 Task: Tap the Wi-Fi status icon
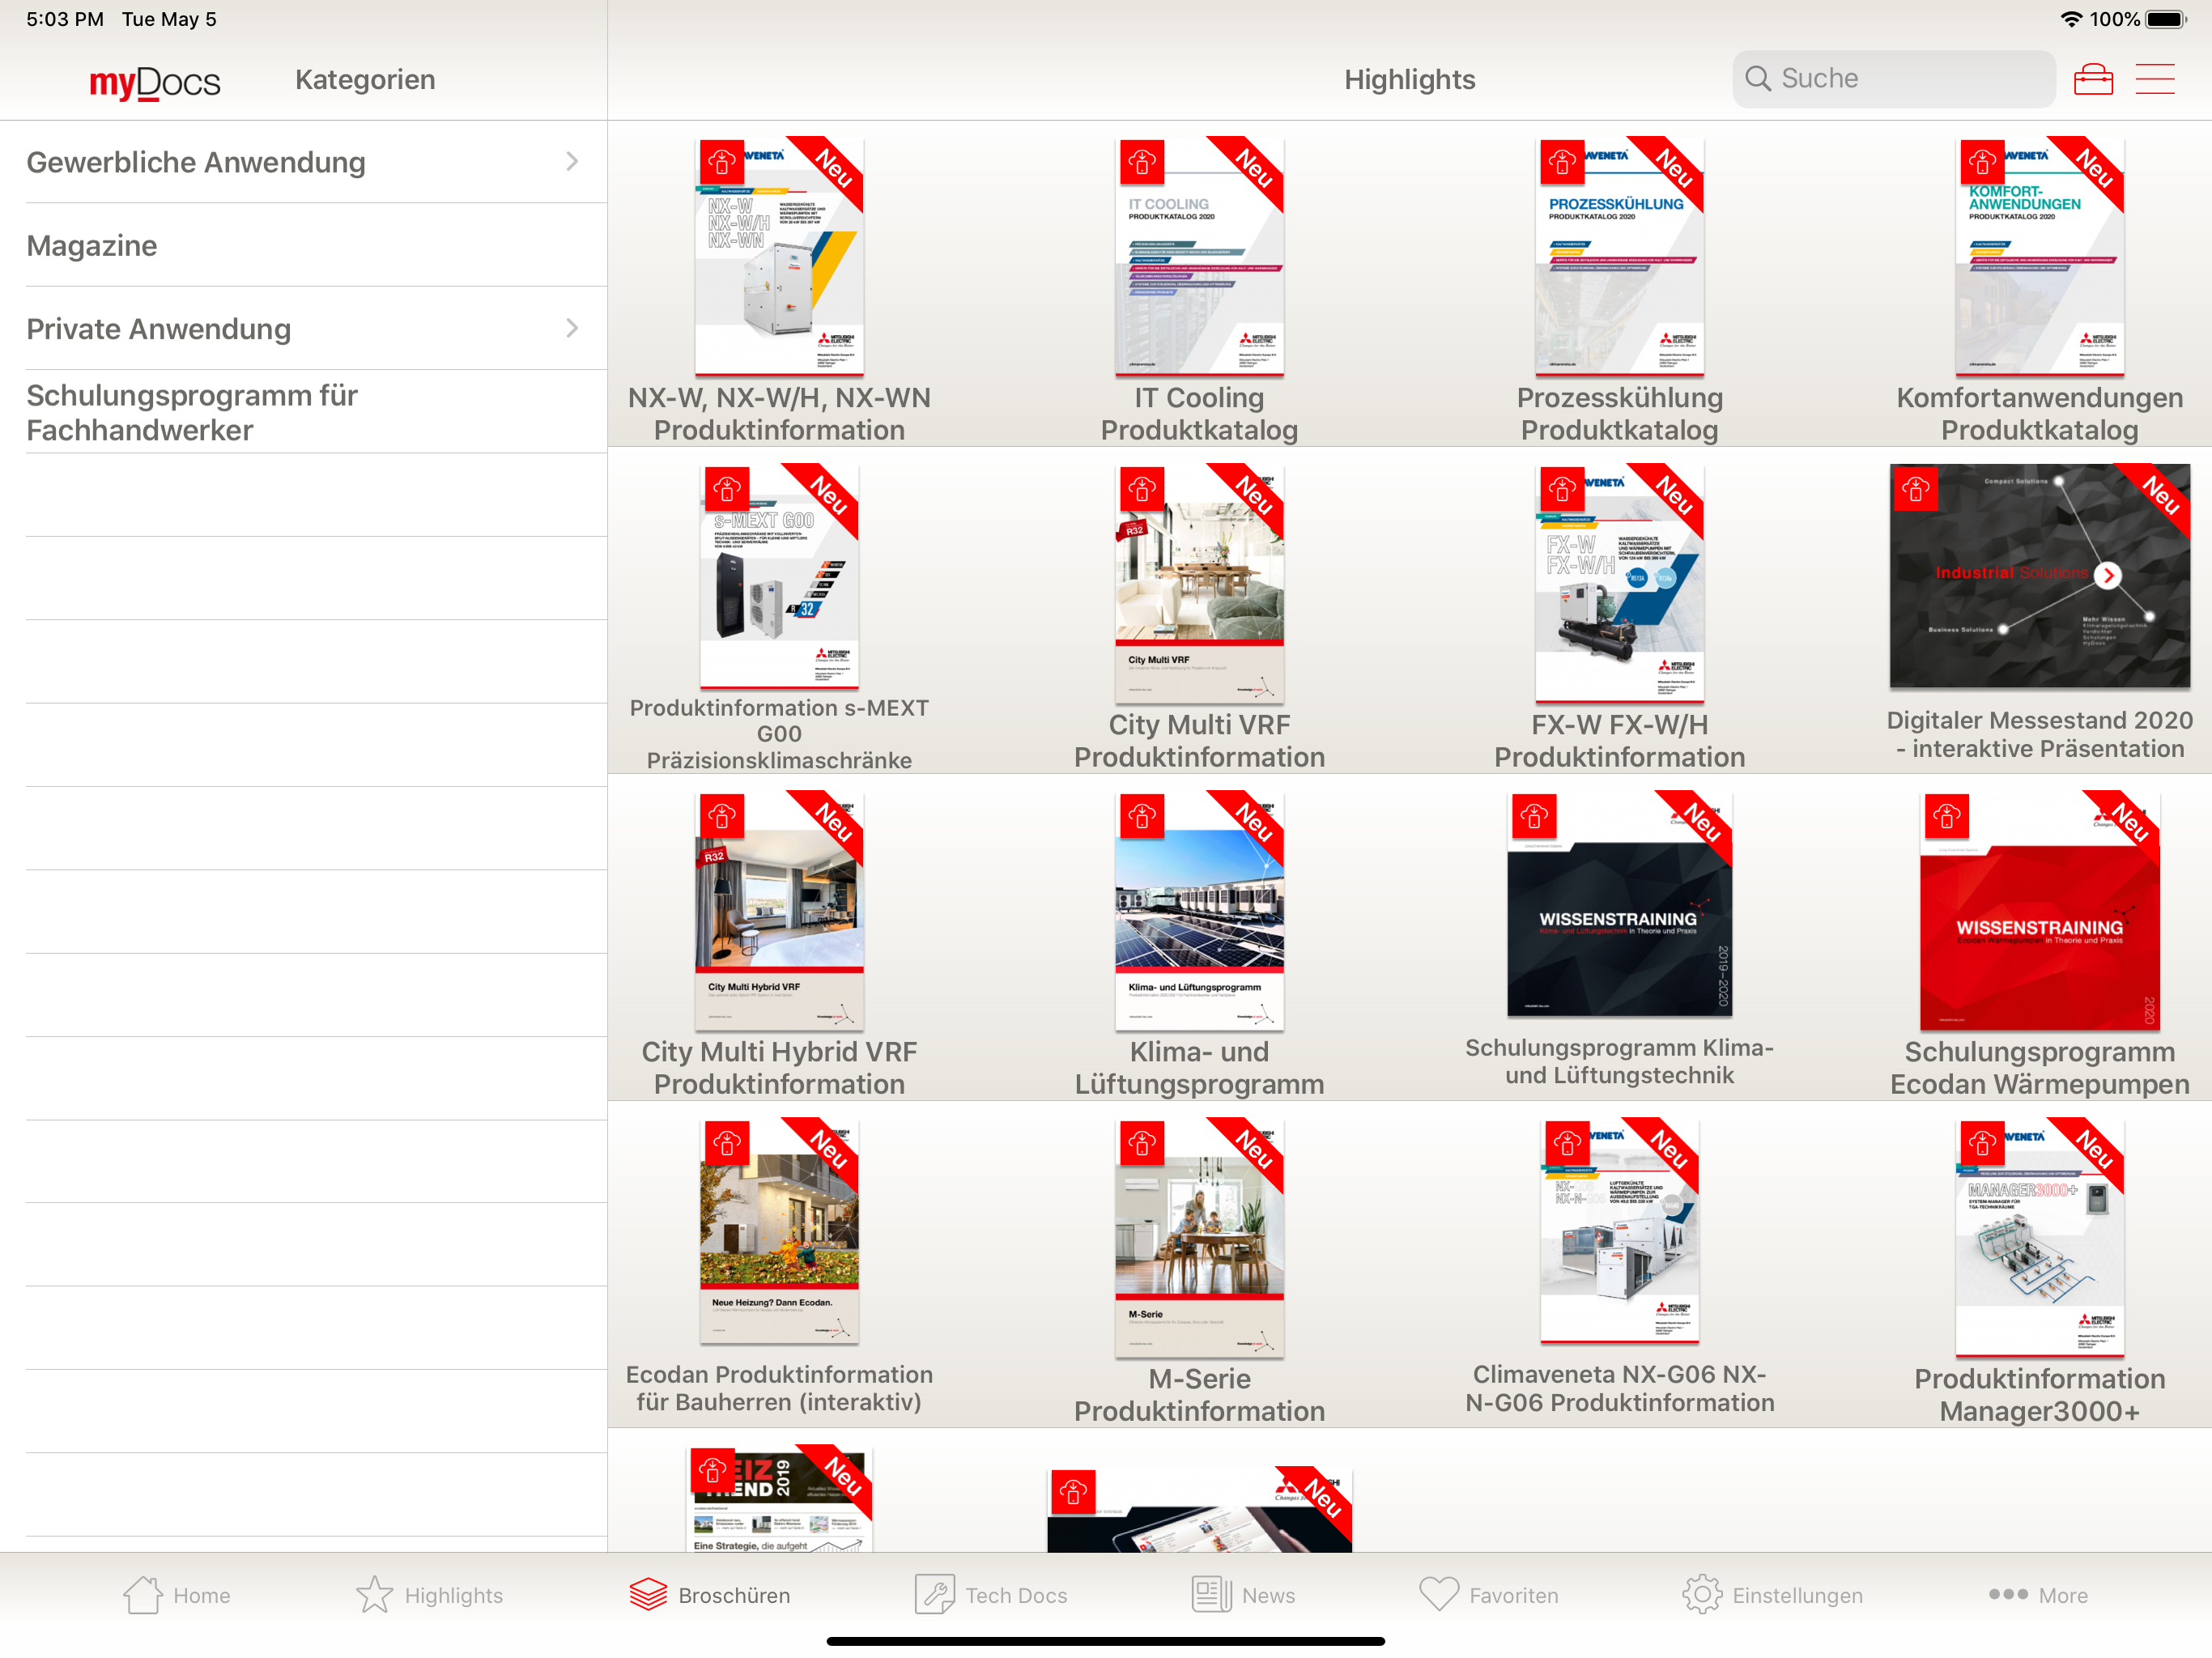(x=2071, y=19)
